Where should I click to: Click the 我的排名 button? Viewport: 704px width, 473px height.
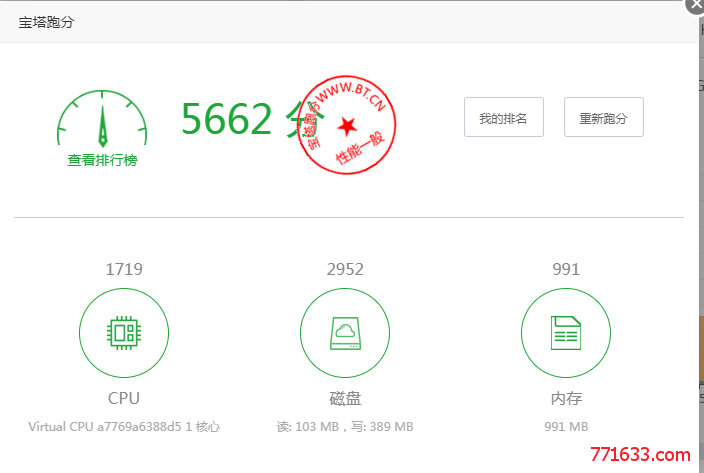click(504, 117)
